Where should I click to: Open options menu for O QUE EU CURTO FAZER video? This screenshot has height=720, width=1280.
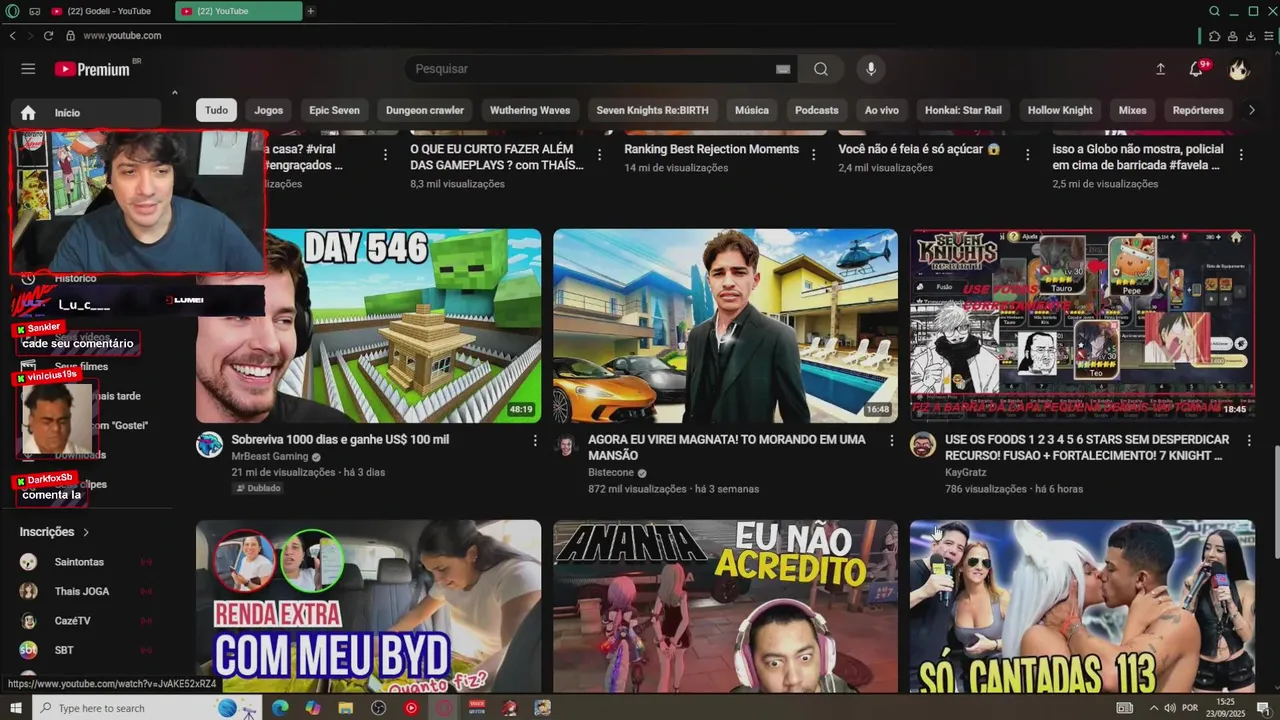[x=600, y=155]
